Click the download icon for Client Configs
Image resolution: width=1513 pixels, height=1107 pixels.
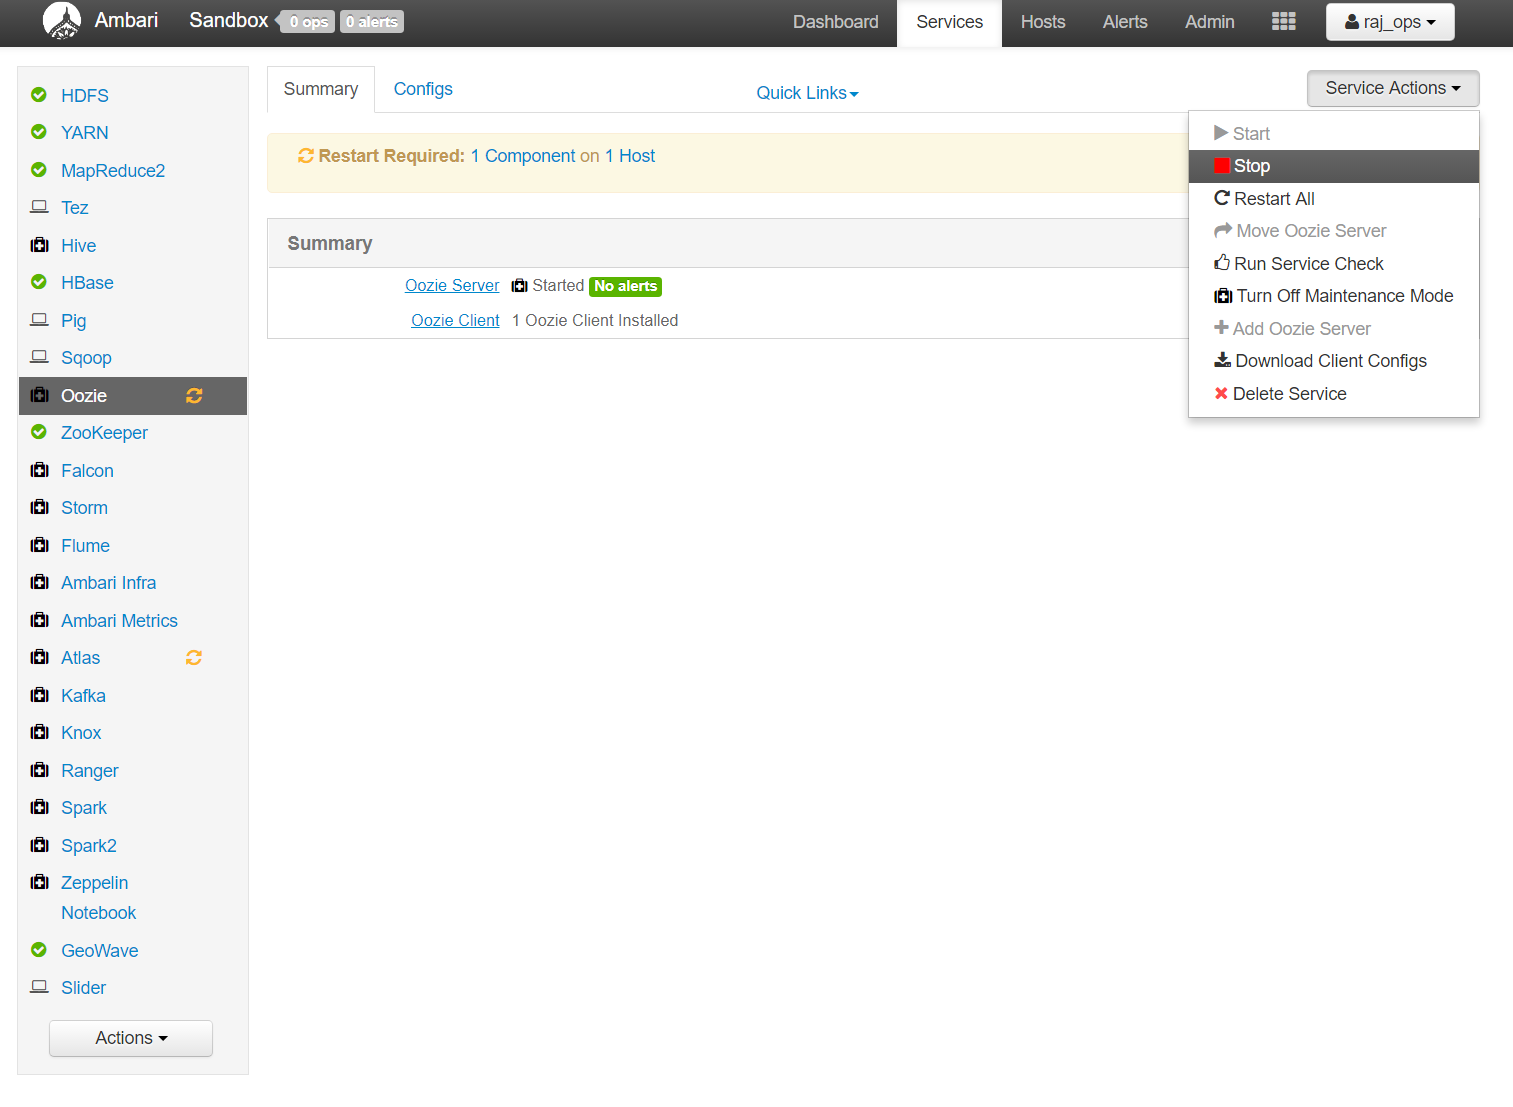point(1222,360)
